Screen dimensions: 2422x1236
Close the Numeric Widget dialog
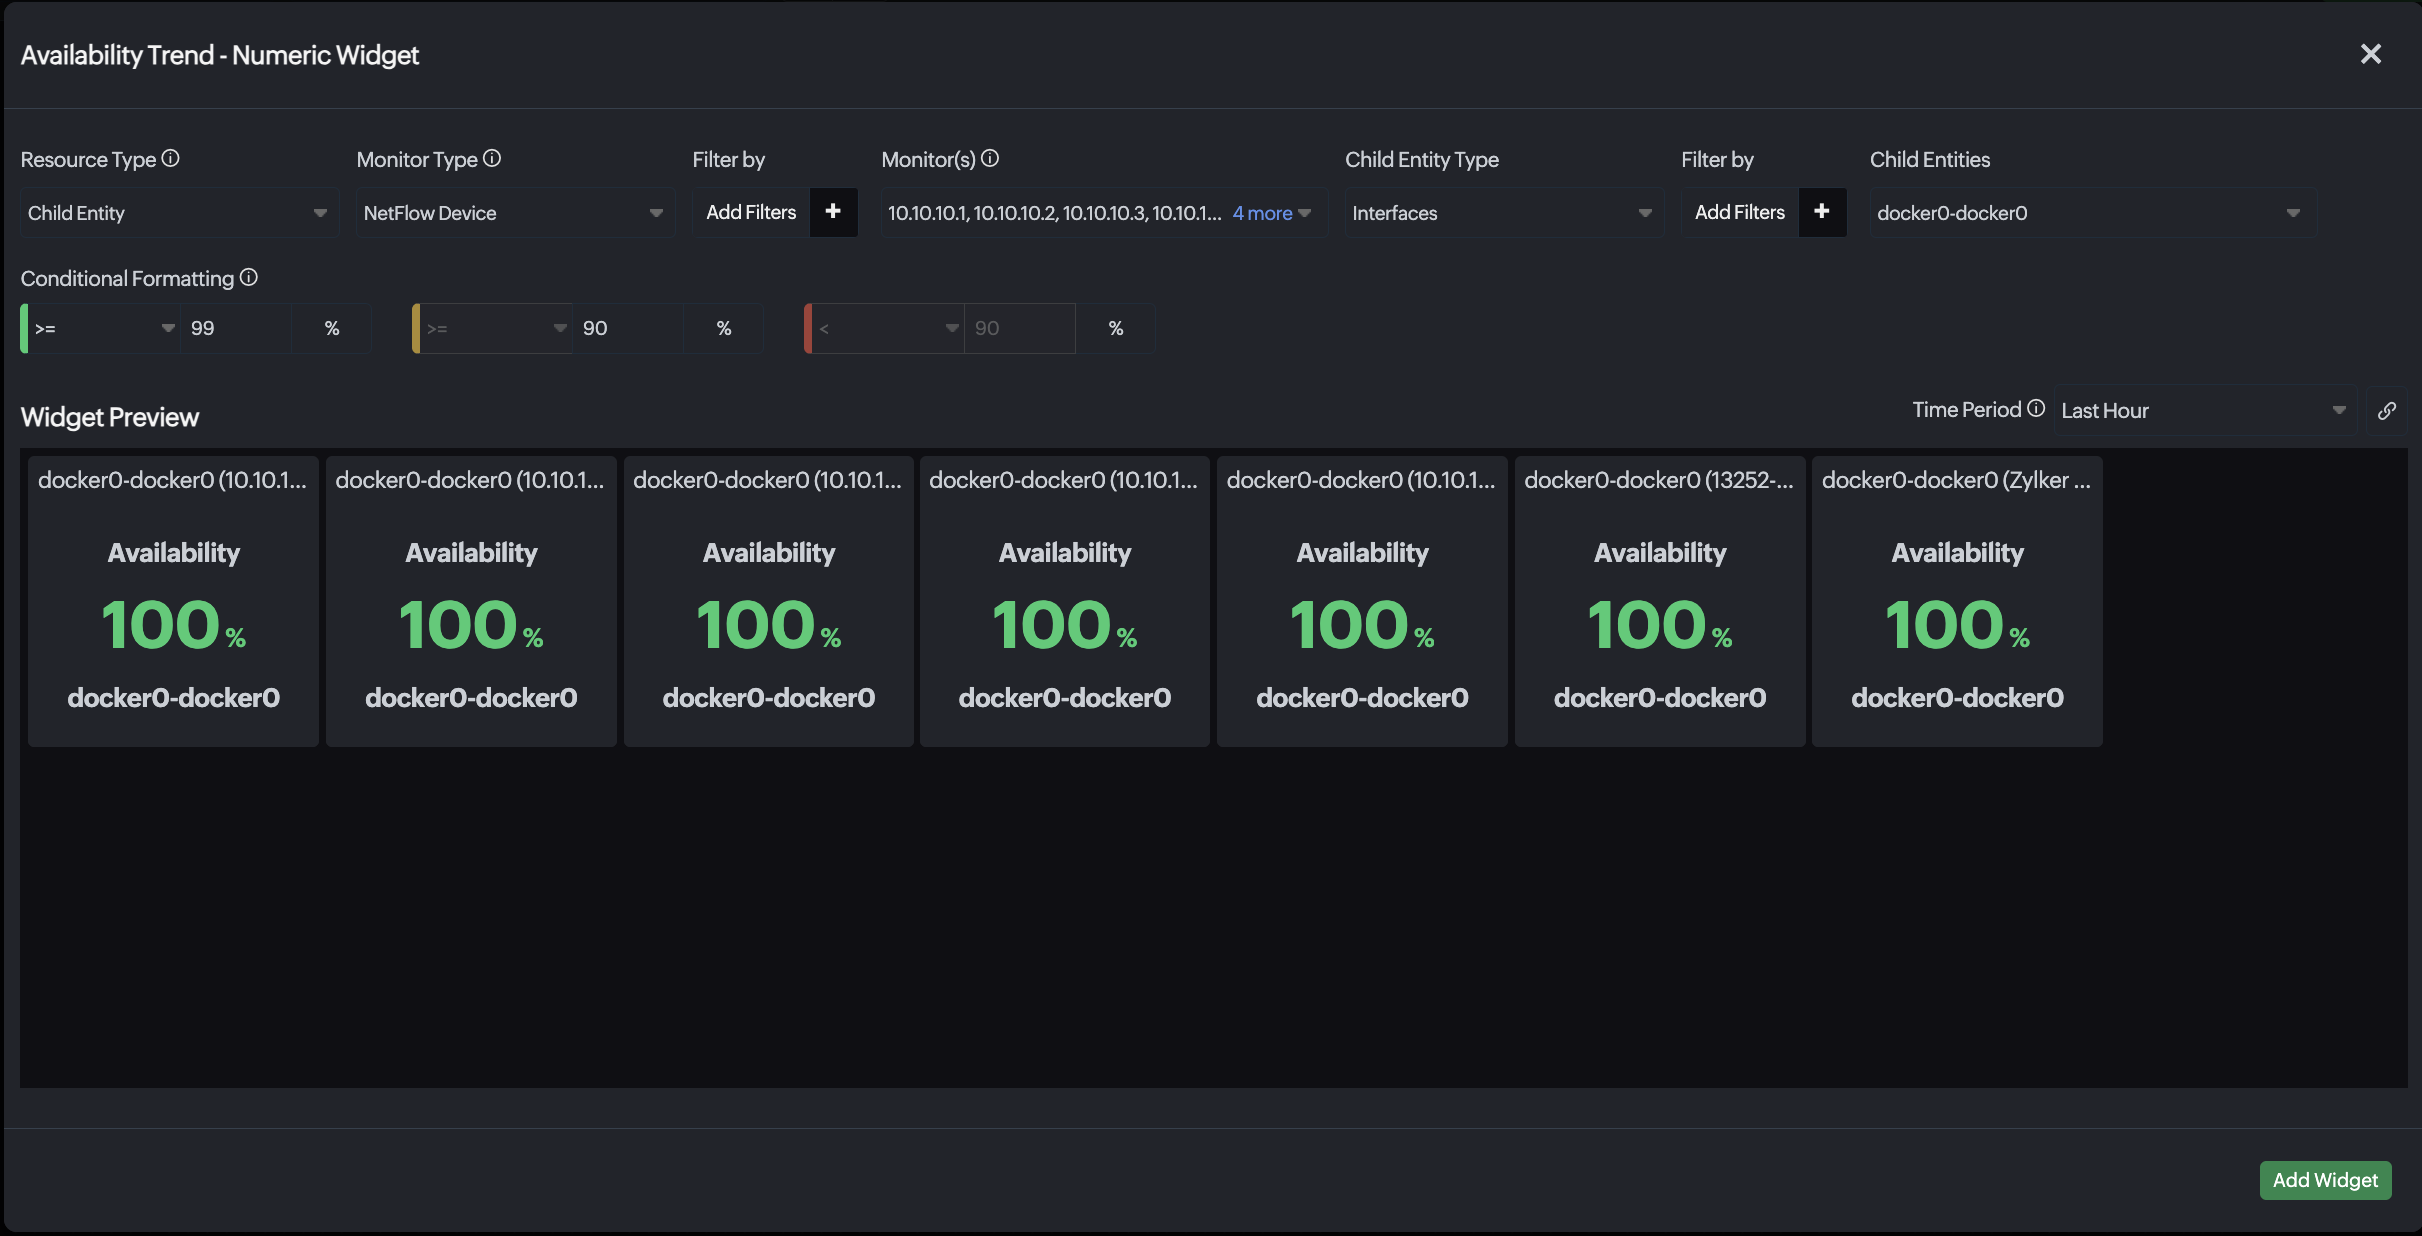pyautogui.click(x=2370, y=54)
